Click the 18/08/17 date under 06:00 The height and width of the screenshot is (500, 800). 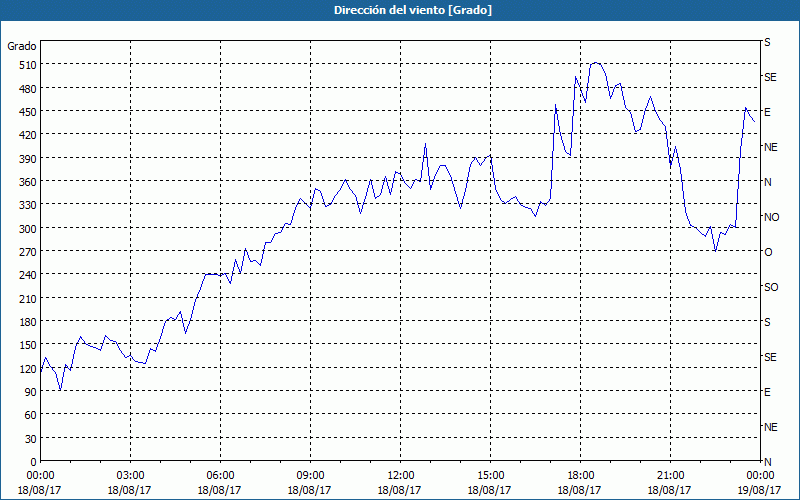tap(220, 490)
